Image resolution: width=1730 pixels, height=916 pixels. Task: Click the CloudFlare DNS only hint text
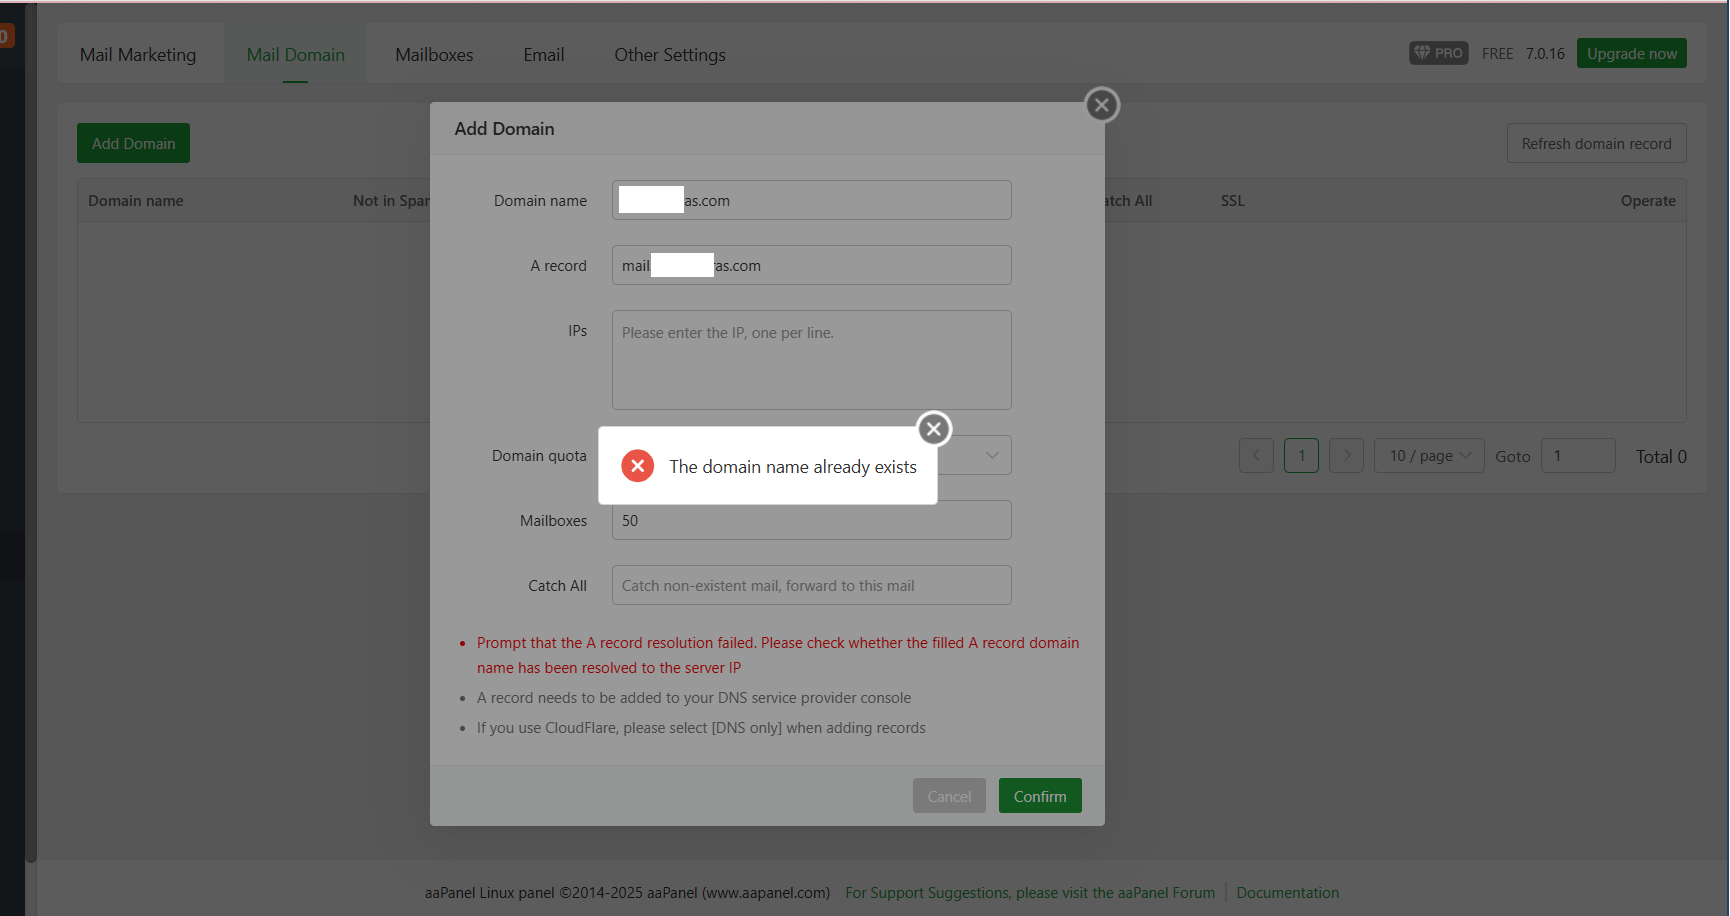tap(701, 728)
